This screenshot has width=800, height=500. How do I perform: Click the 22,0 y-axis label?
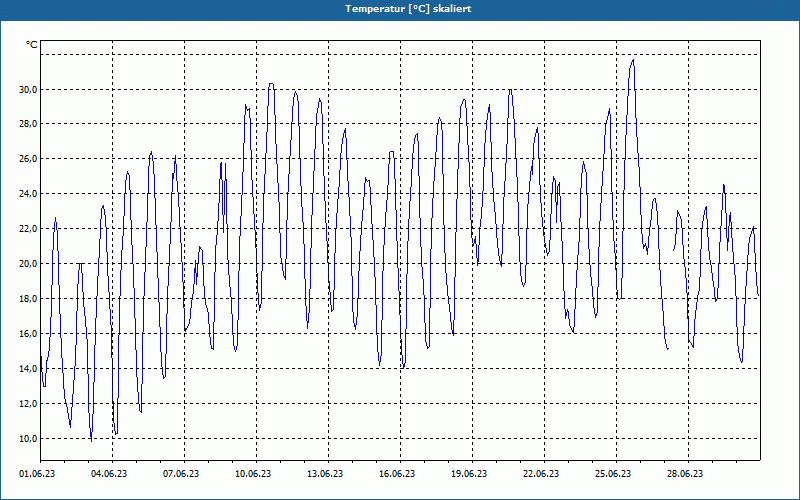28,229
